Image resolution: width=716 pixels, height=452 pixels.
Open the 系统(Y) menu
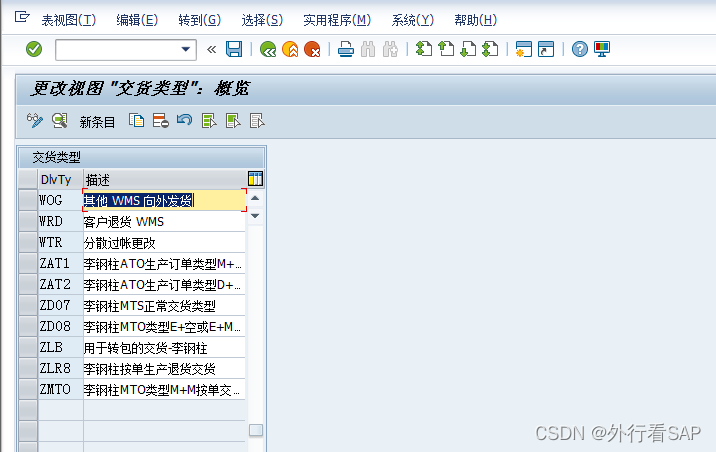[412, 20]
